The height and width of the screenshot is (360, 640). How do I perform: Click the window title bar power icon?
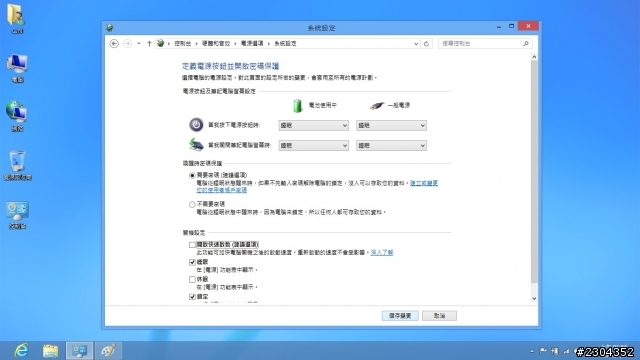click(x=109, y=28)
